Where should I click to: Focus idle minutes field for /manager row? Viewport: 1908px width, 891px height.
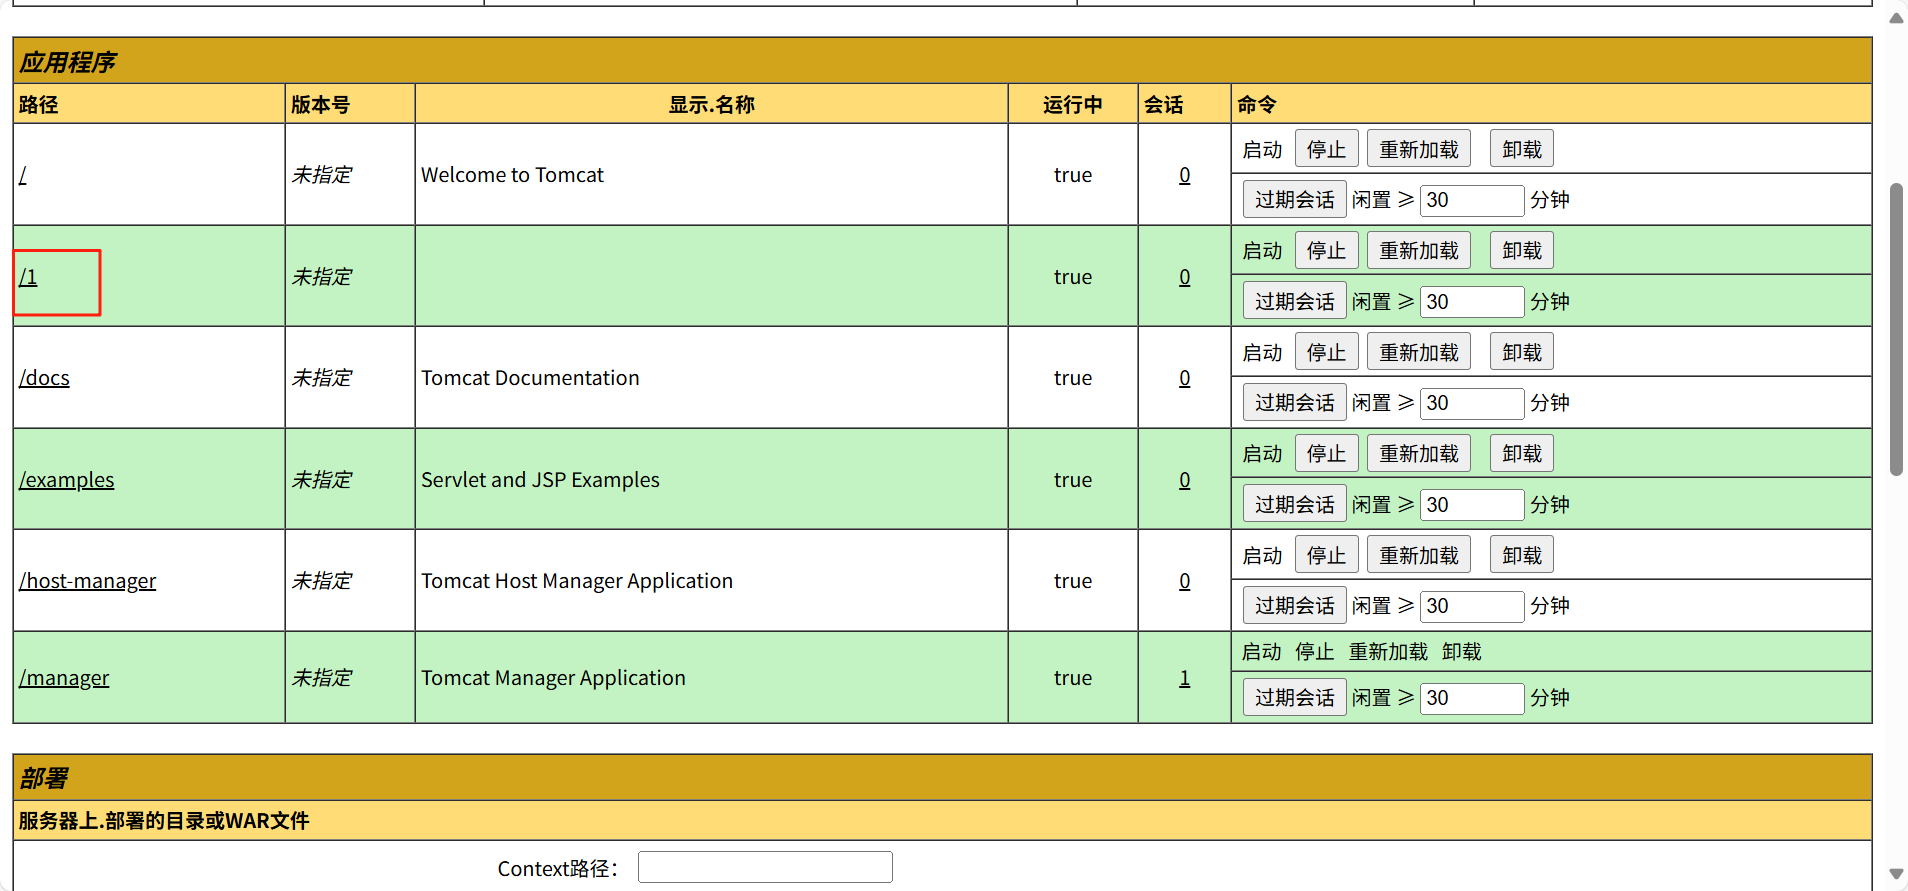1472,698
